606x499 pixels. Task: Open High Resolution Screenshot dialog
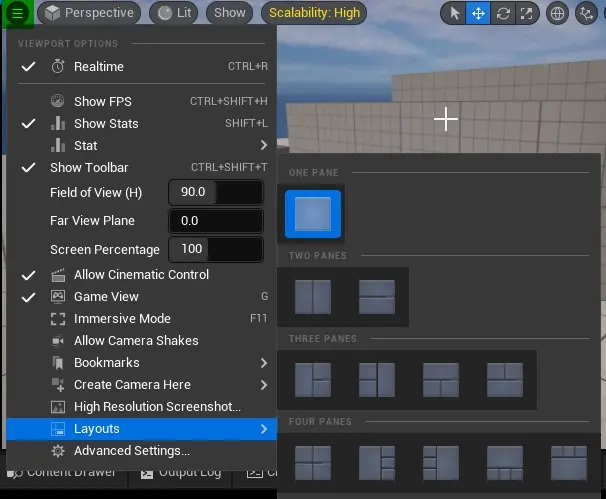click(x=141, y=407)
